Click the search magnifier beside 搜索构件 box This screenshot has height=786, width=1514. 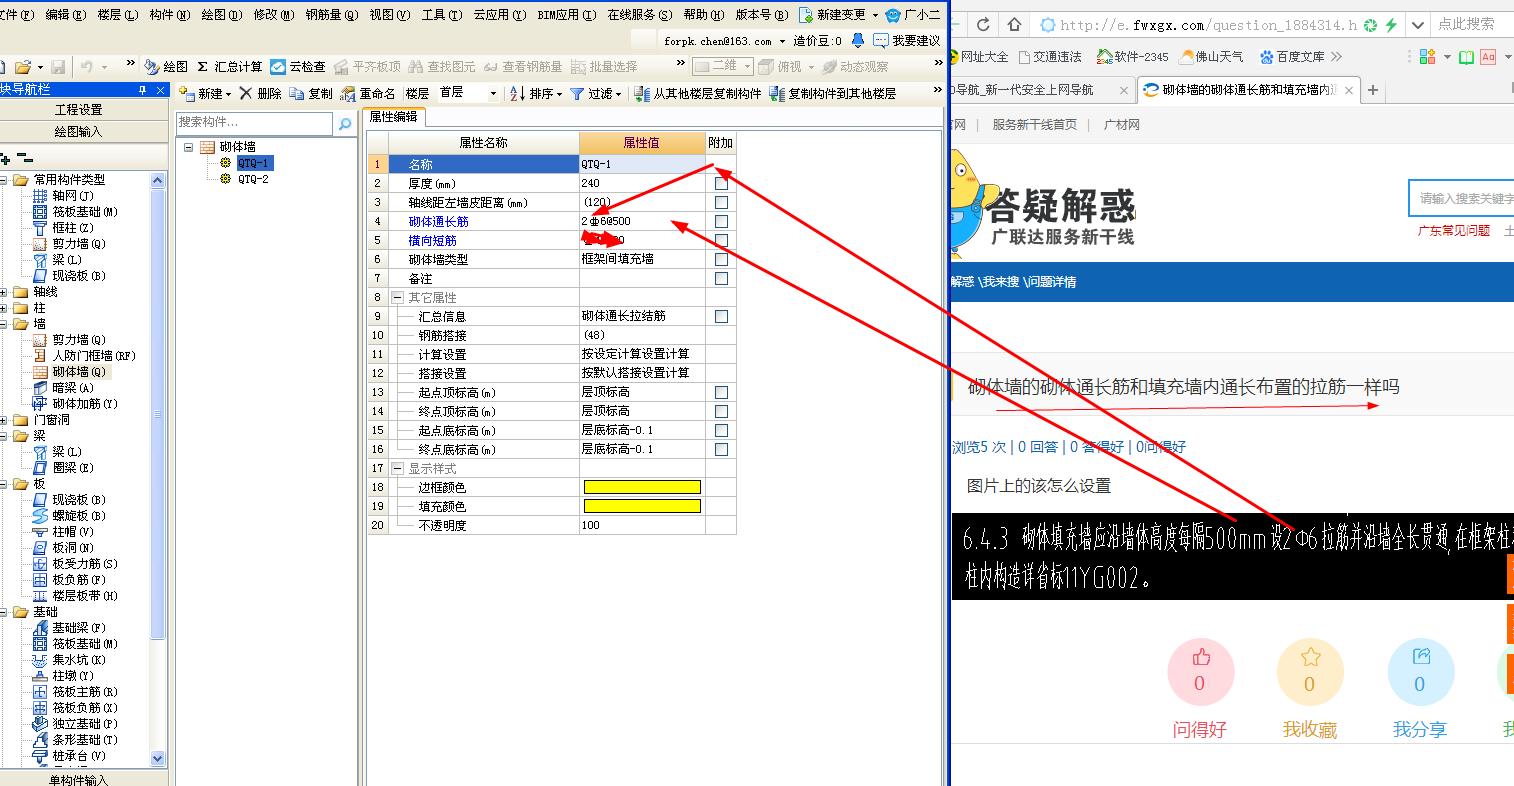345,123
